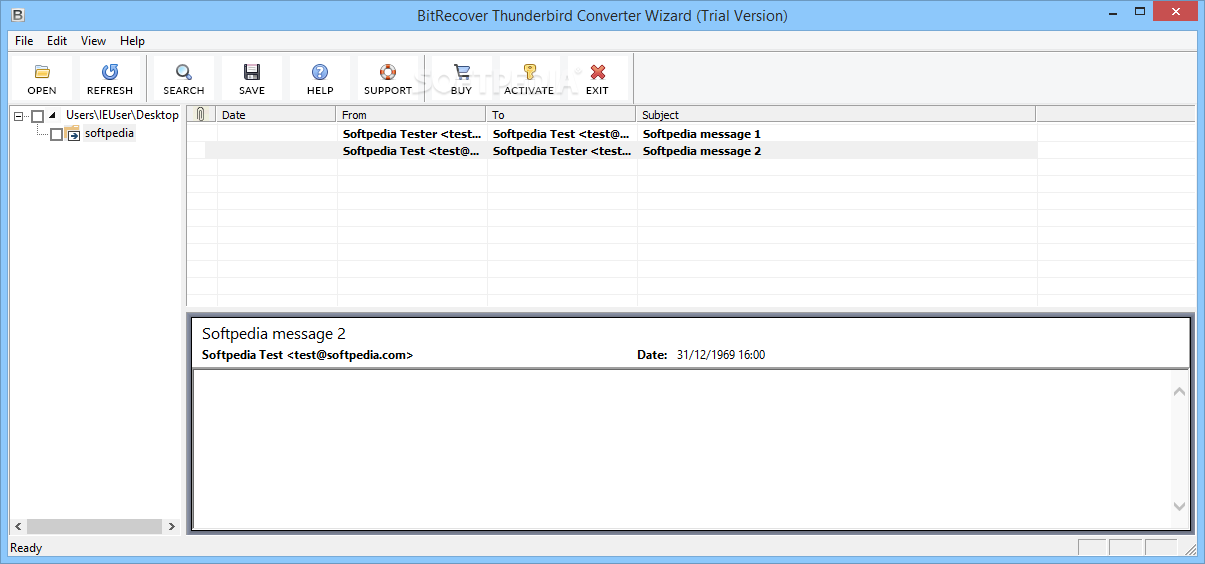
Task: Click the Exit red cross icon
Action: pyautogui.click(x=597, y=72)
